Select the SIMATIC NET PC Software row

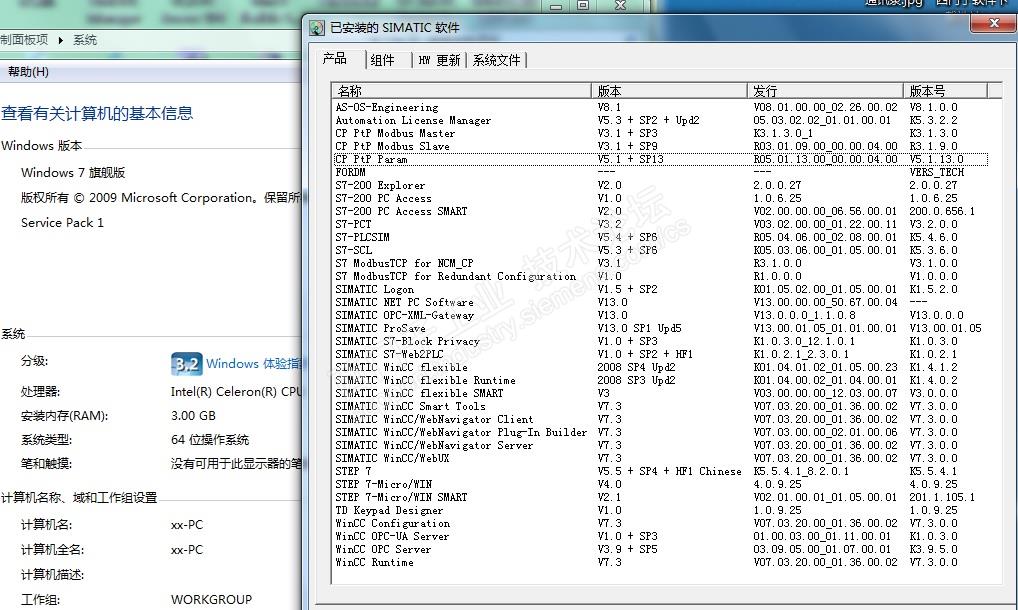point(660,302)
